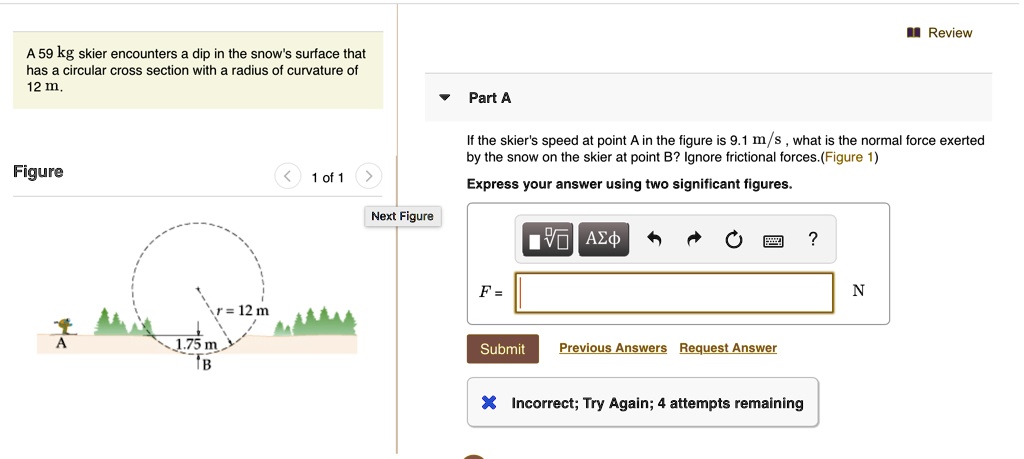Click the undo arrow icon
Screen dimensions: 1024x459
click(x=654, y=239)
